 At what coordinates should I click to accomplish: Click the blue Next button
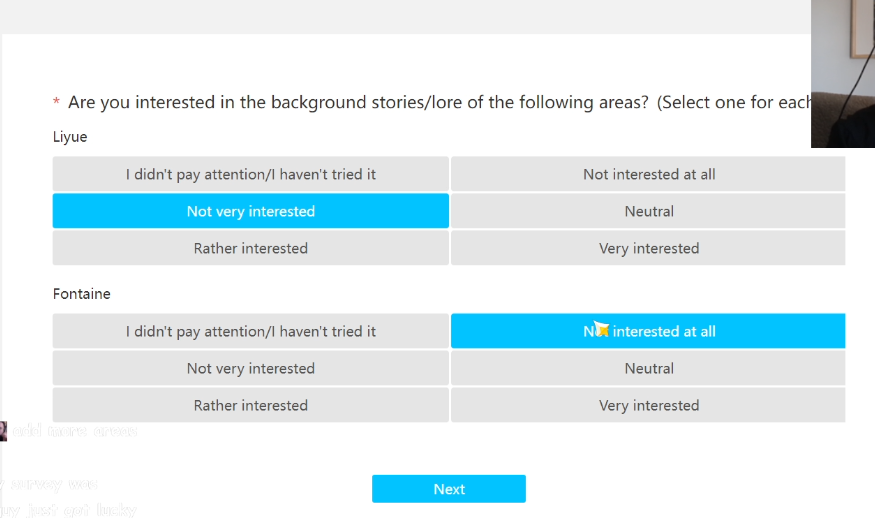click(449, 489)
